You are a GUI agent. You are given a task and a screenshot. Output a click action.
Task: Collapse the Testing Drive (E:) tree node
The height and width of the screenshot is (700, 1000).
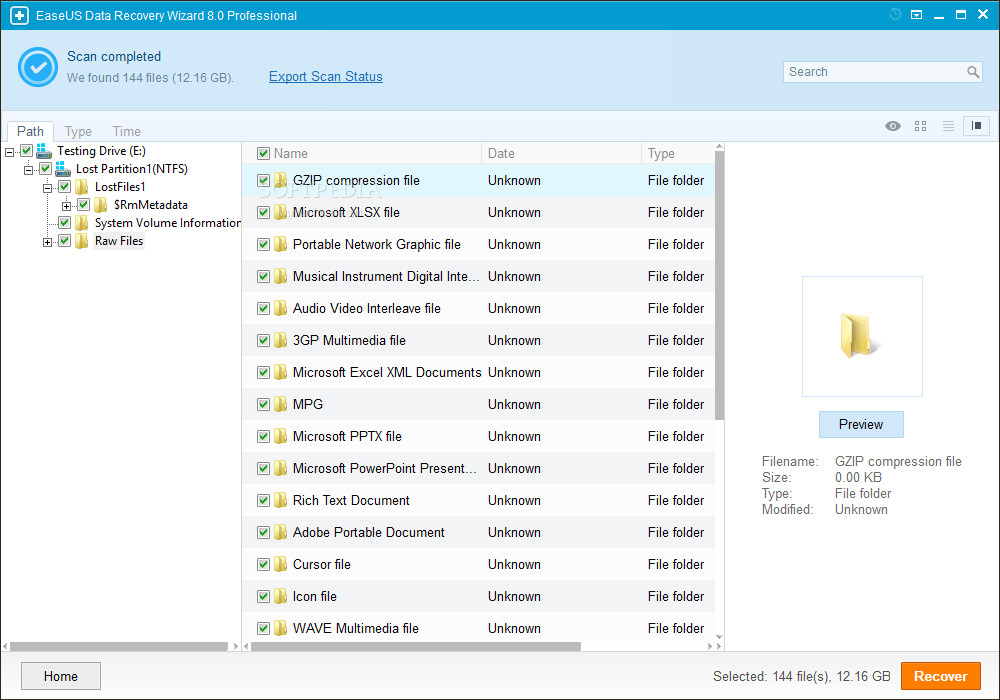9,152
